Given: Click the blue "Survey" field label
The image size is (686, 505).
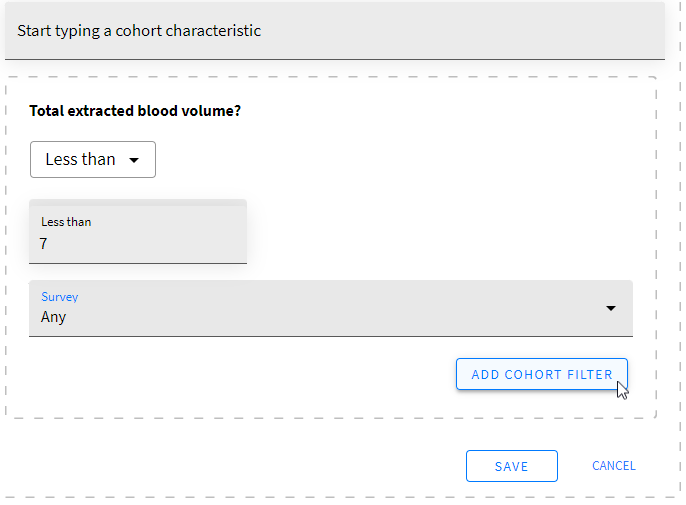Looking at the screenshot, I should click(x=59, y=297).
